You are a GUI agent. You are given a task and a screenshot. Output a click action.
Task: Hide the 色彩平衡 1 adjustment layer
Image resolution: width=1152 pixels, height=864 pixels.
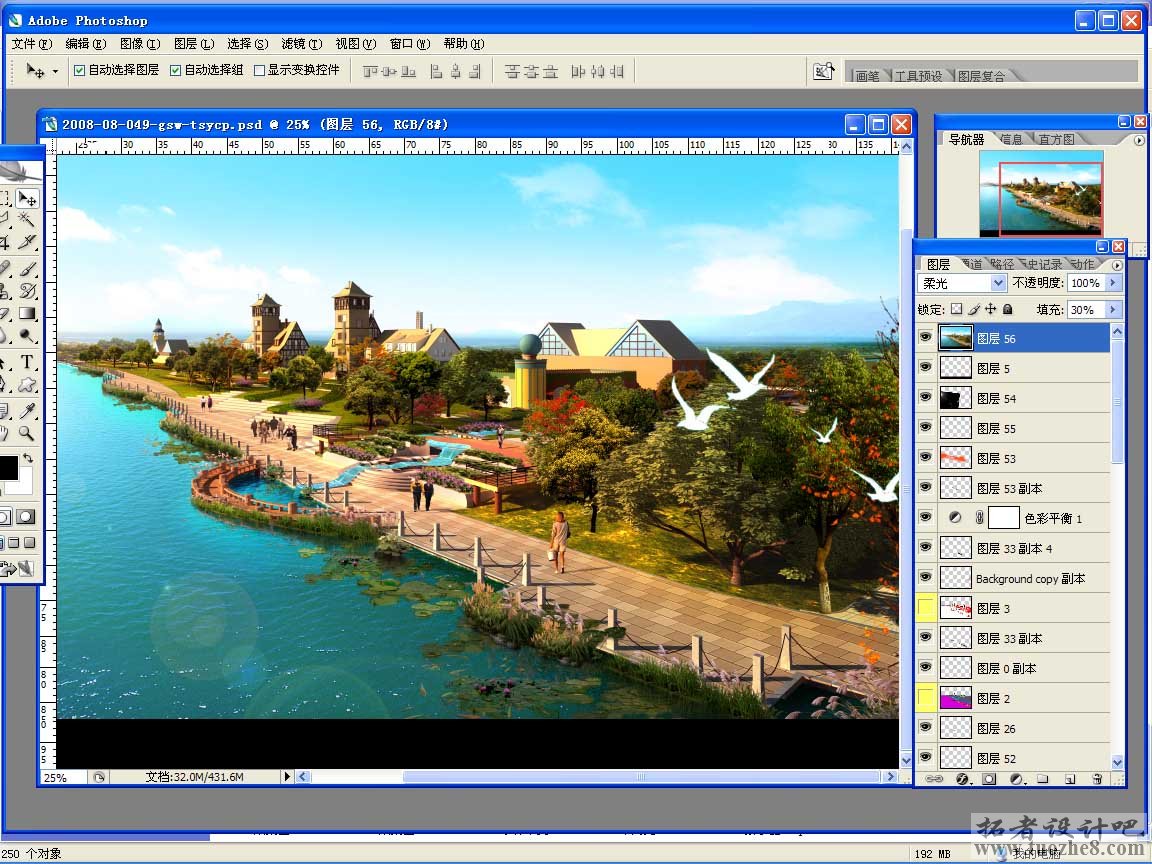925,517
